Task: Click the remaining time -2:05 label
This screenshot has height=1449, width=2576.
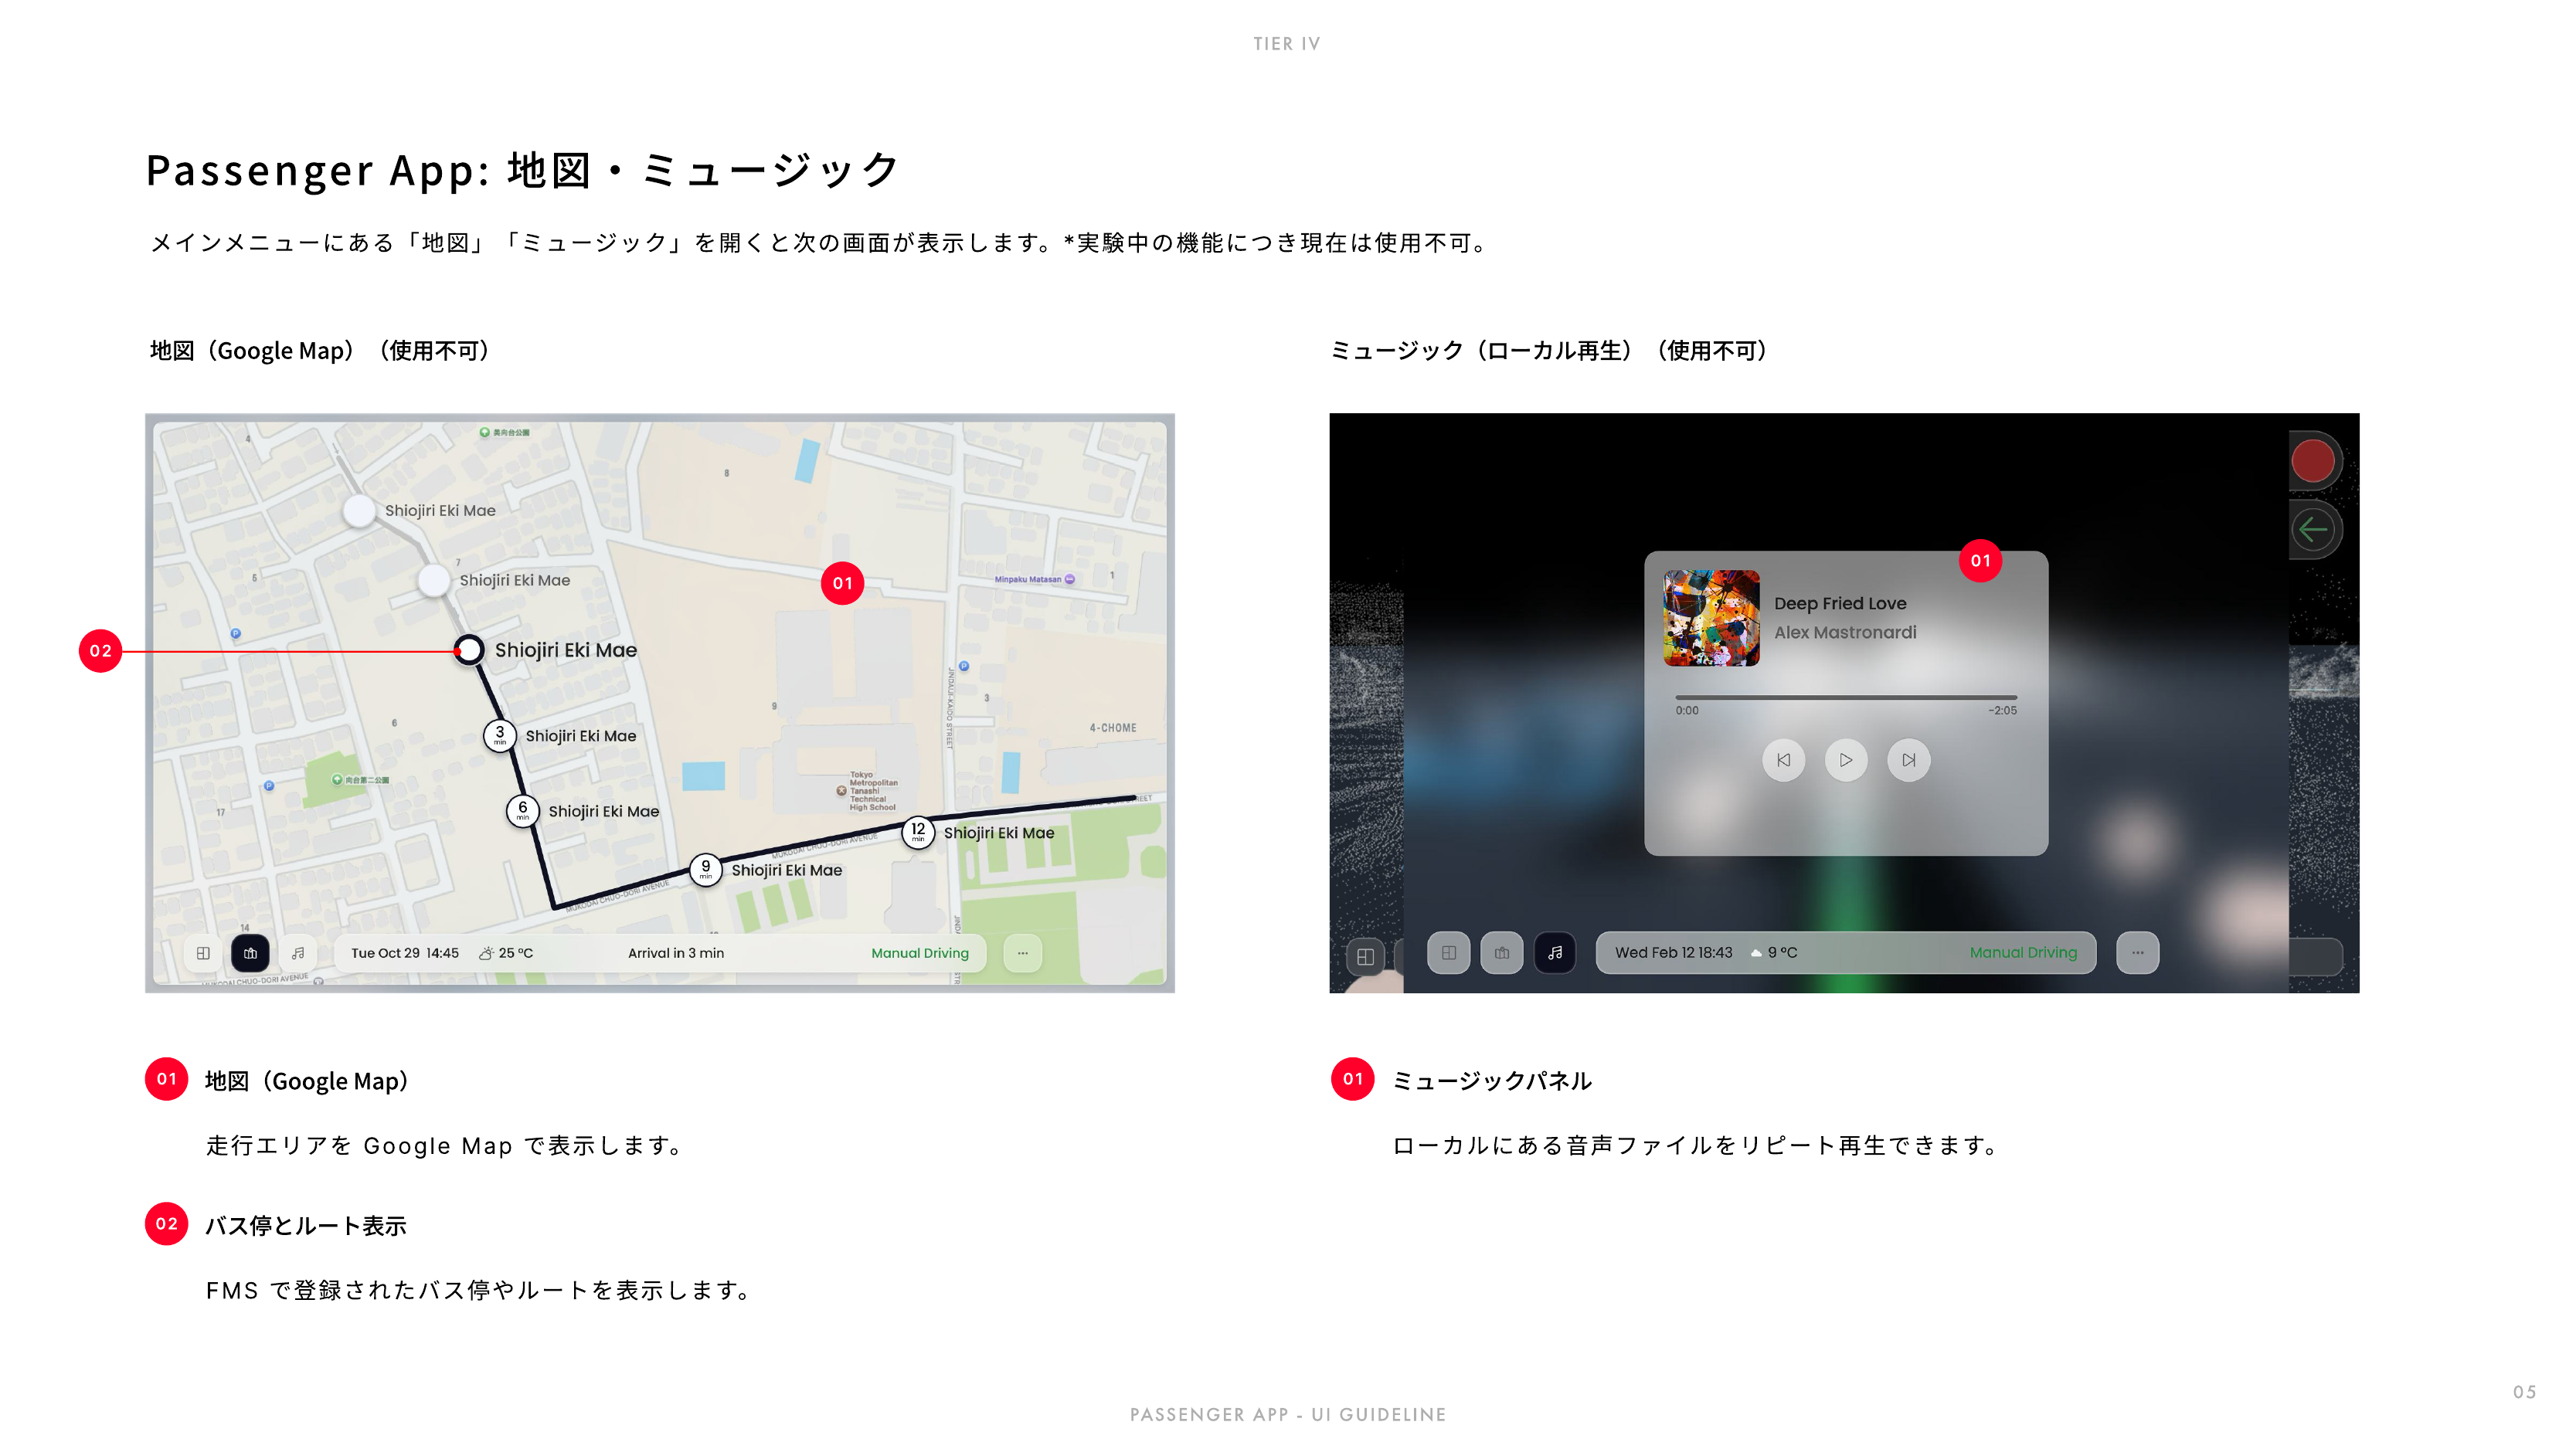Action: coord(2002,711)
